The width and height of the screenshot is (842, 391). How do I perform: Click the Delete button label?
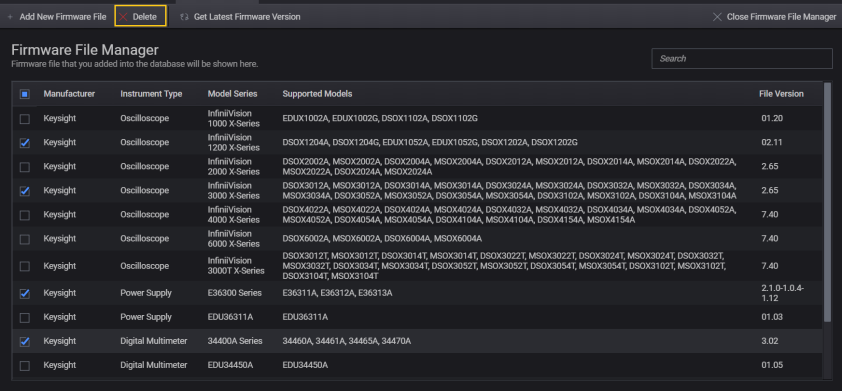(144, 17)
